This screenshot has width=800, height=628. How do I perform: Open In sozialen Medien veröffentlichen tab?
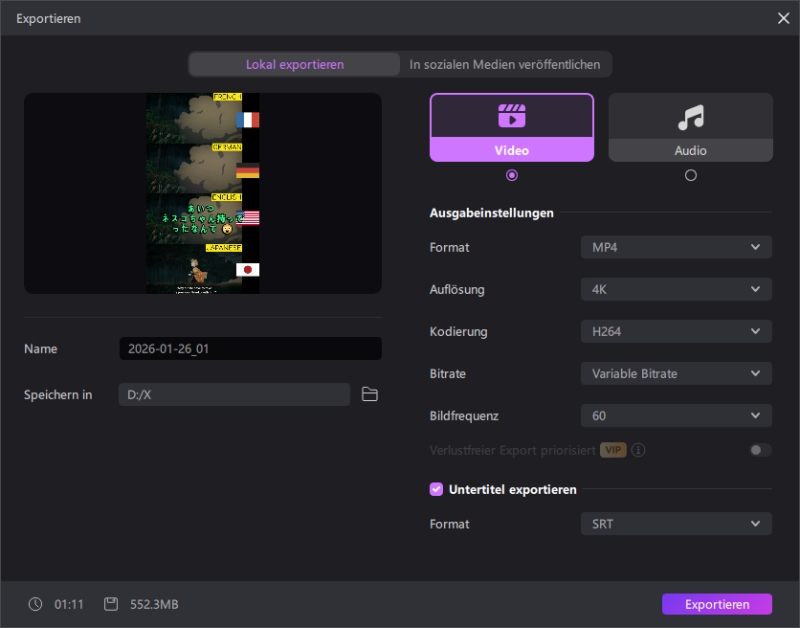coord(505,64)
